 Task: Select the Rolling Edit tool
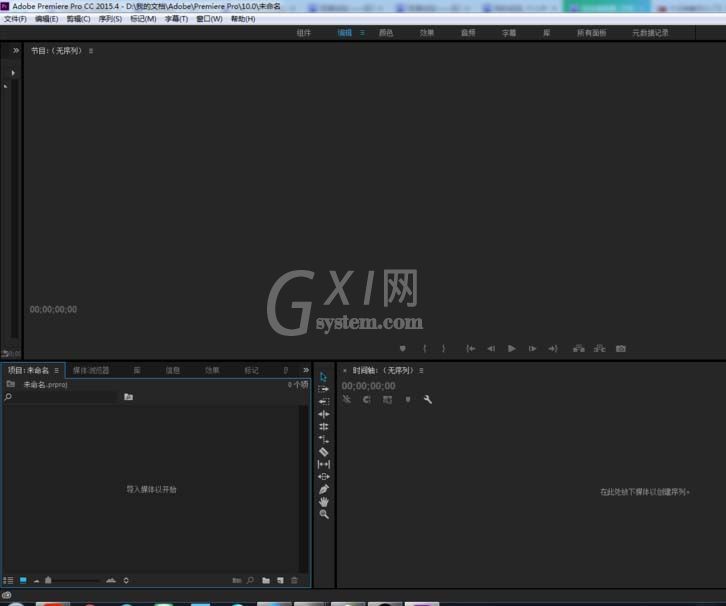click(x=324, y=426)
